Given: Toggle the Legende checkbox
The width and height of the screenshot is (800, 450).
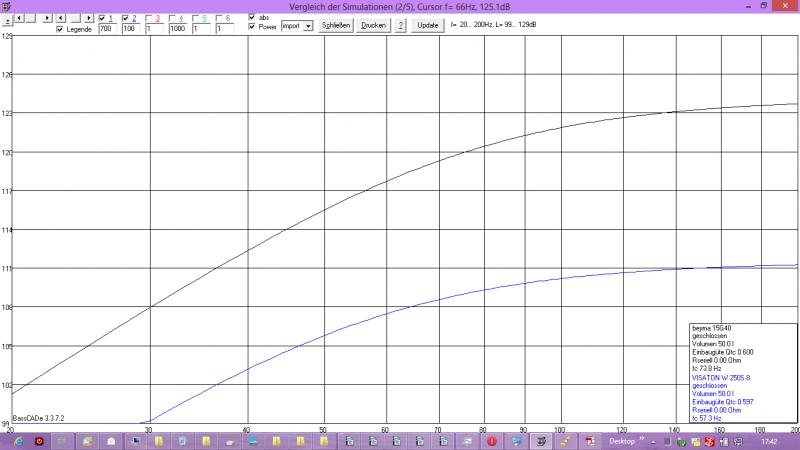Looking at the screenshot, I should pyautogui.click(x=60, y=29).
